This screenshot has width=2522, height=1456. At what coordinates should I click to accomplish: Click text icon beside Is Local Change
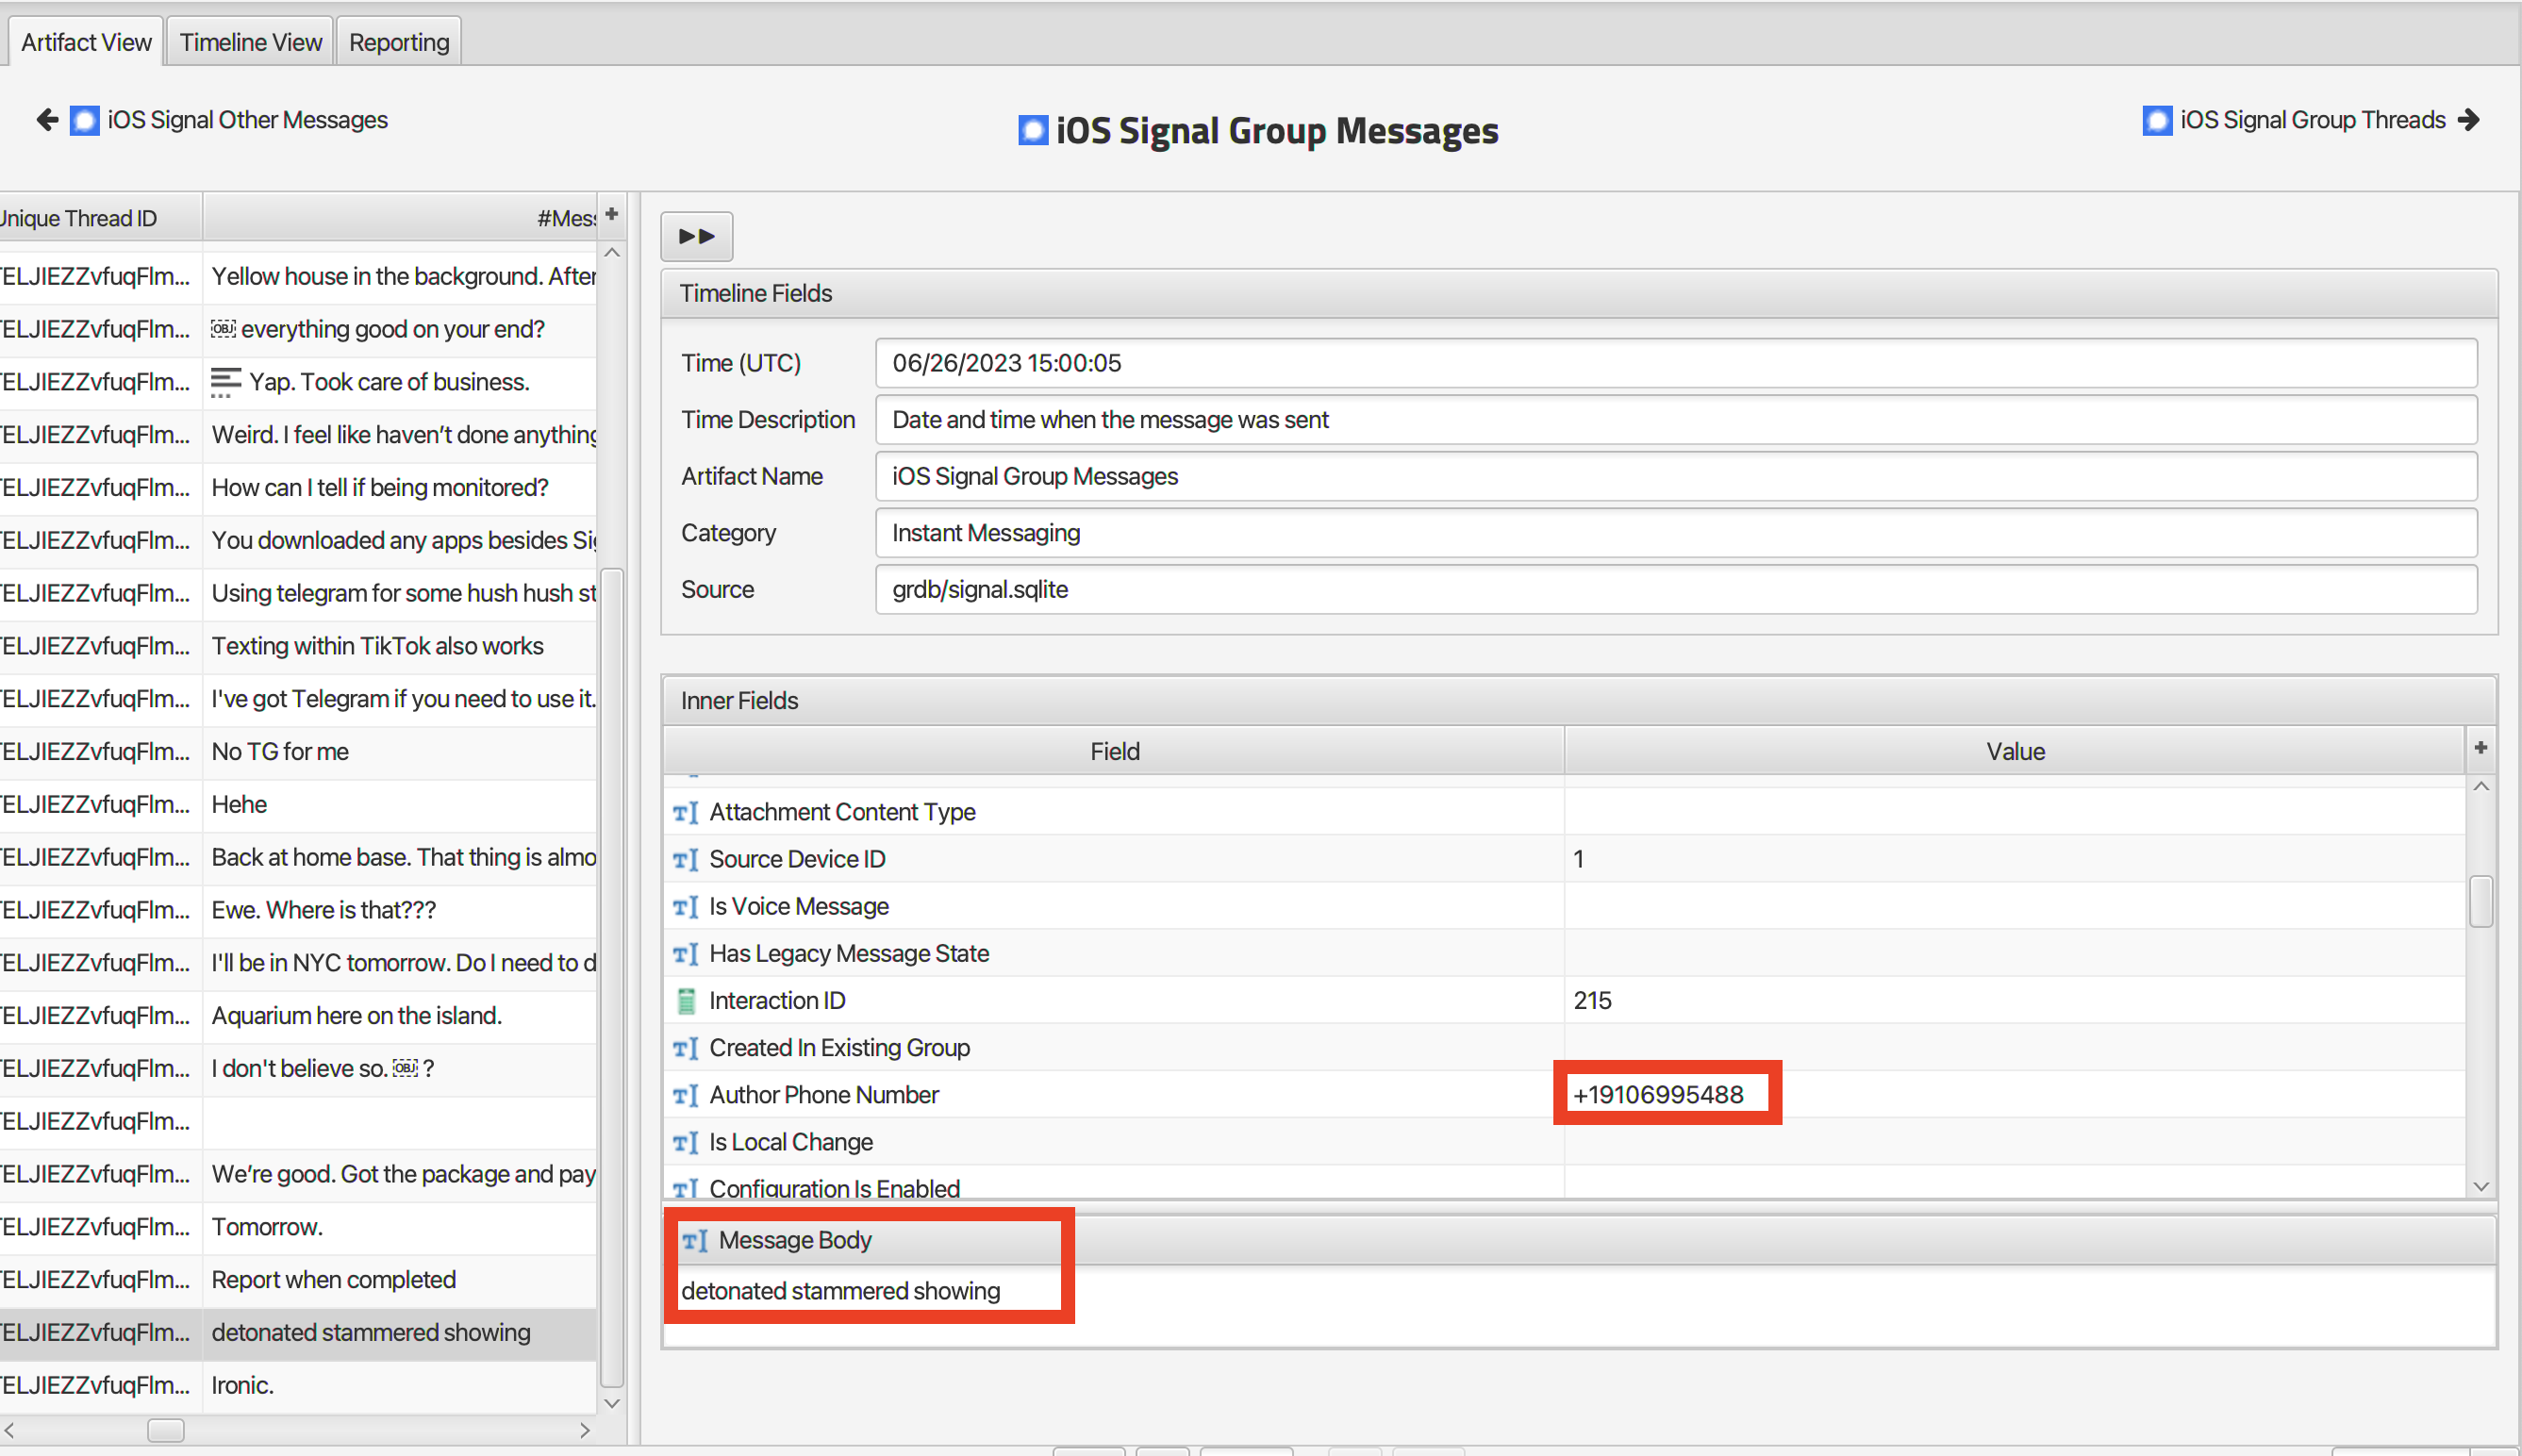pyautogui.click(x=686, y=1142)
